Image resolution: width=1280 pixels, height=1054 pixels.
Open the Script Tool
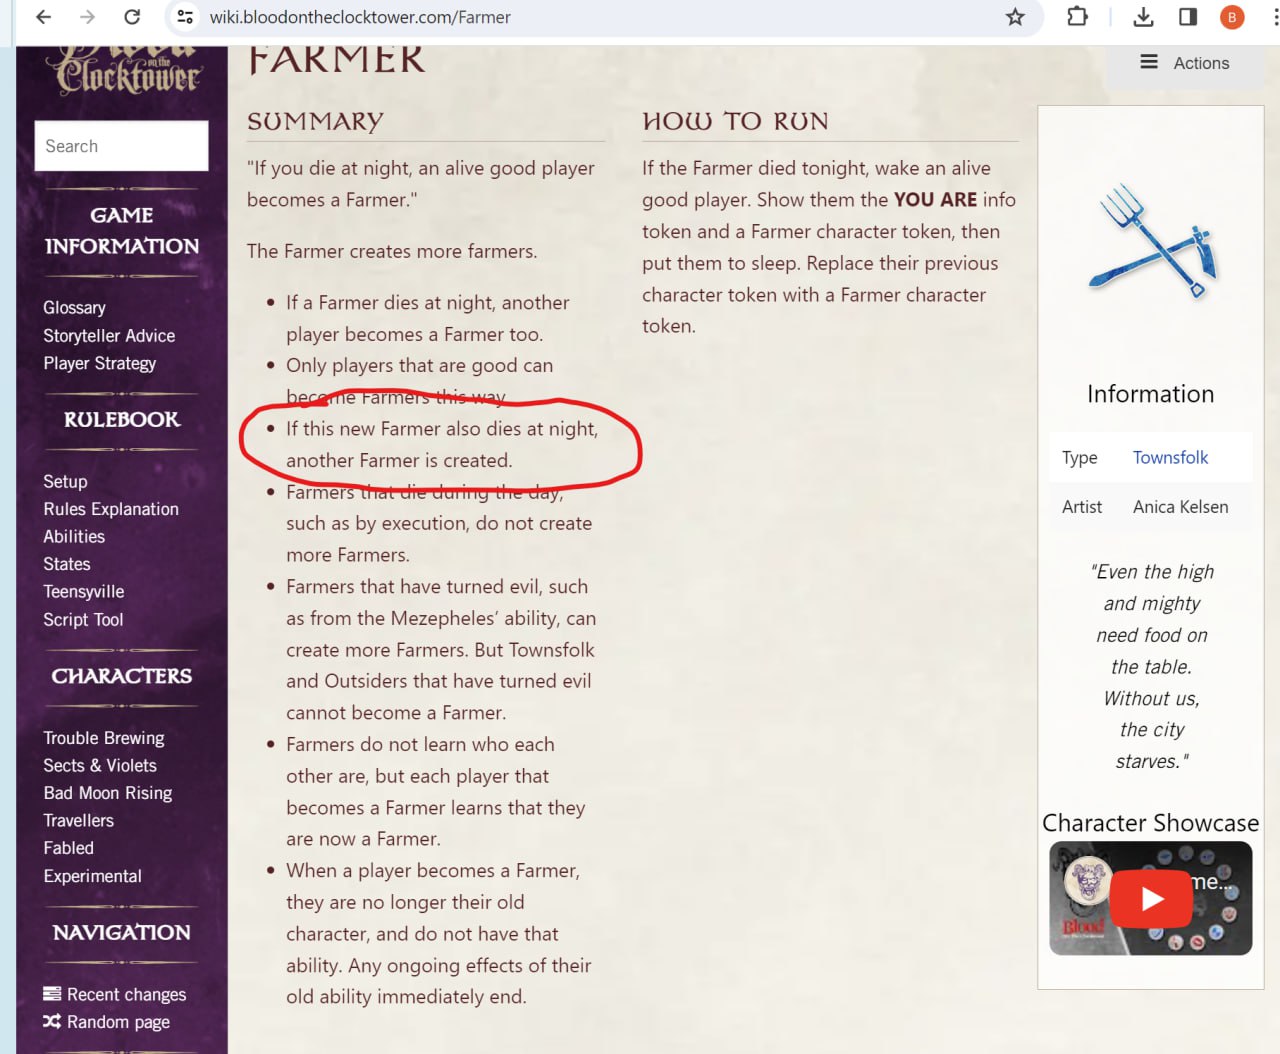[x=83, y=619]
